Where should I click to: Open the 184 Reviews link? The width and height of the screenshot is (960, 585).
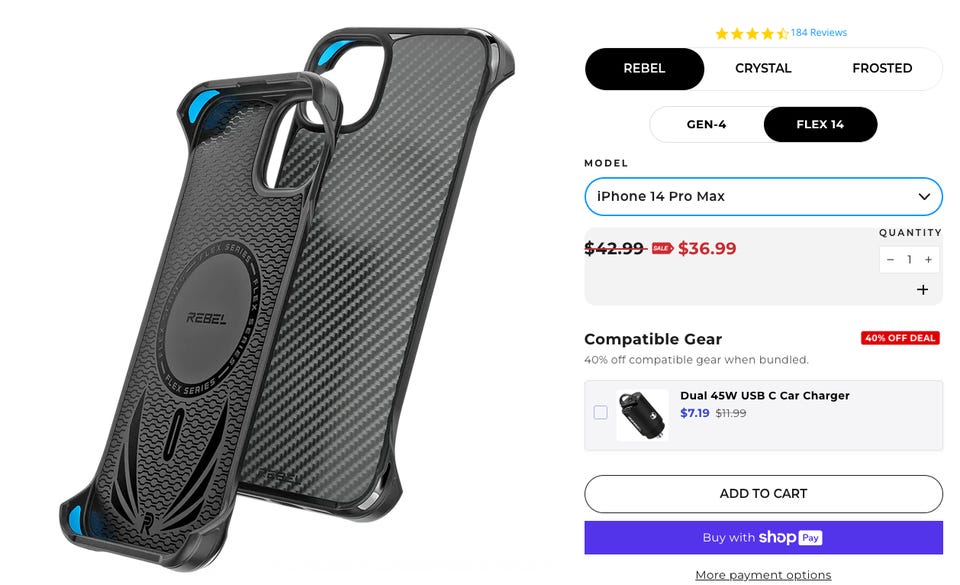(x=819, y=32)
